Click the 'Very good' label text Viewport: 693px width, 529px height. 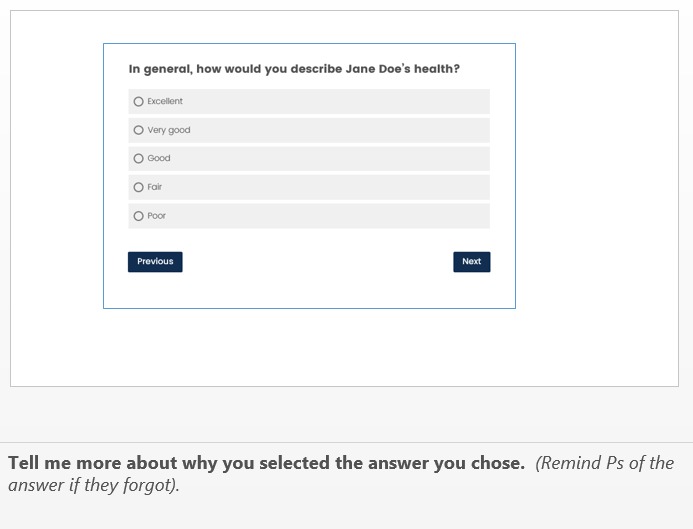tap(169, 130)
